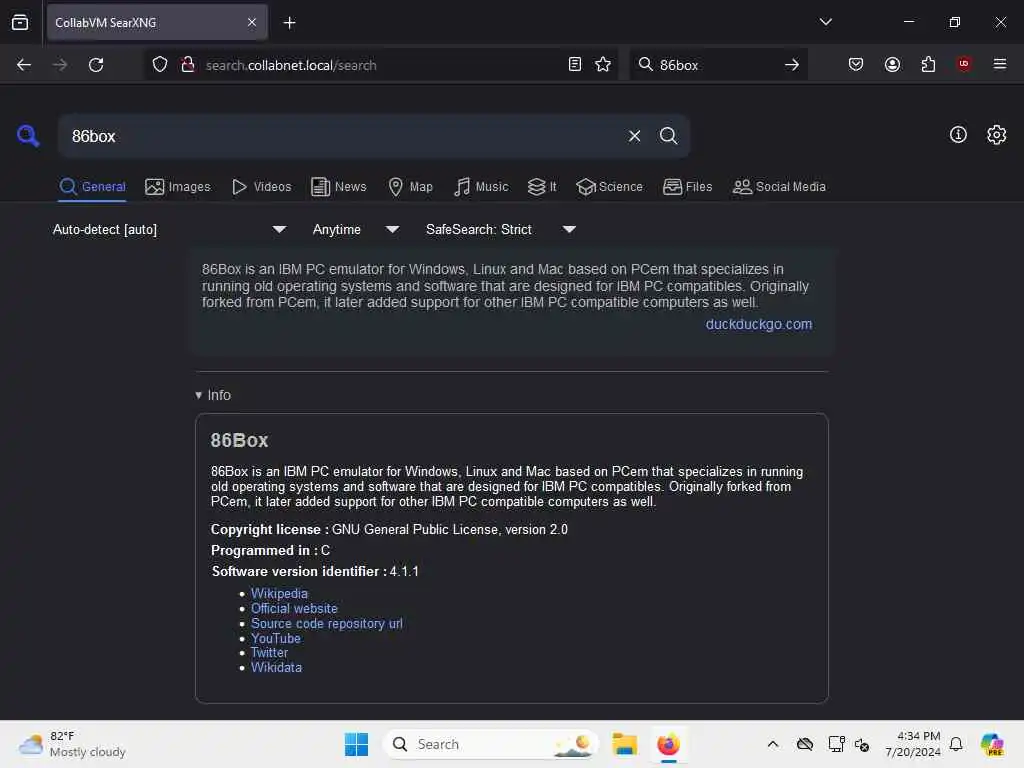This screenshot has height=768, width=1024.
Task: Click inside the 86box SearXNG query field
Action: coord(340,136)
